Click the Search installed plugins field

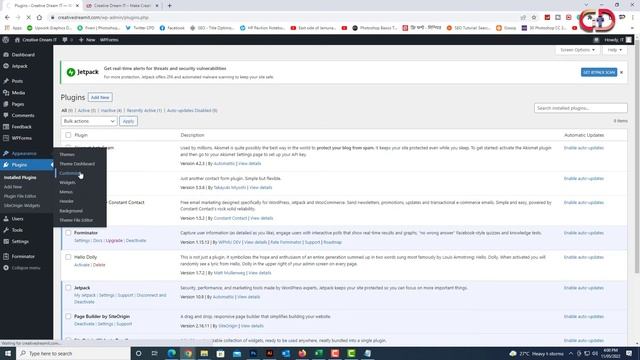[x=581, y=108]
